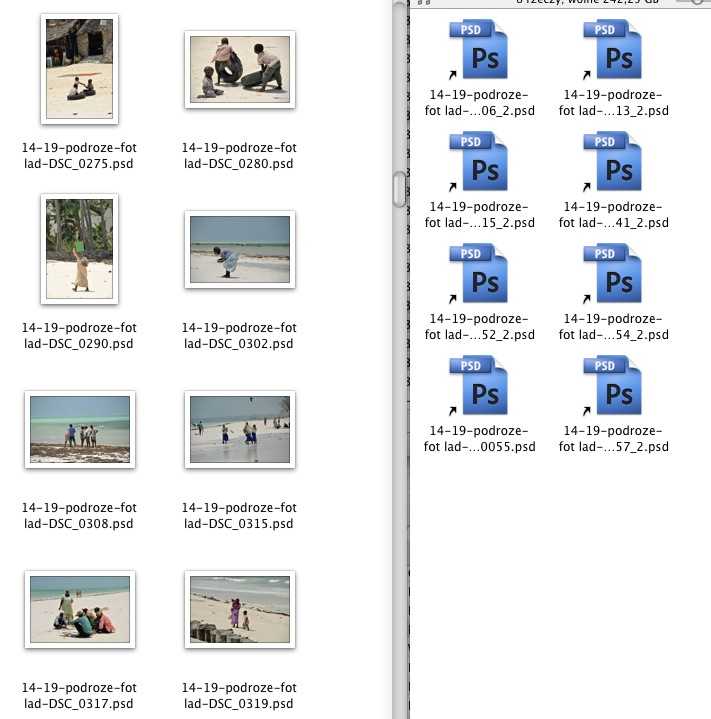This screenshot has height=719, width=711.
Task: Click the PSD alias icon ending 41_2.psd
Action: [x=612, y=161]
